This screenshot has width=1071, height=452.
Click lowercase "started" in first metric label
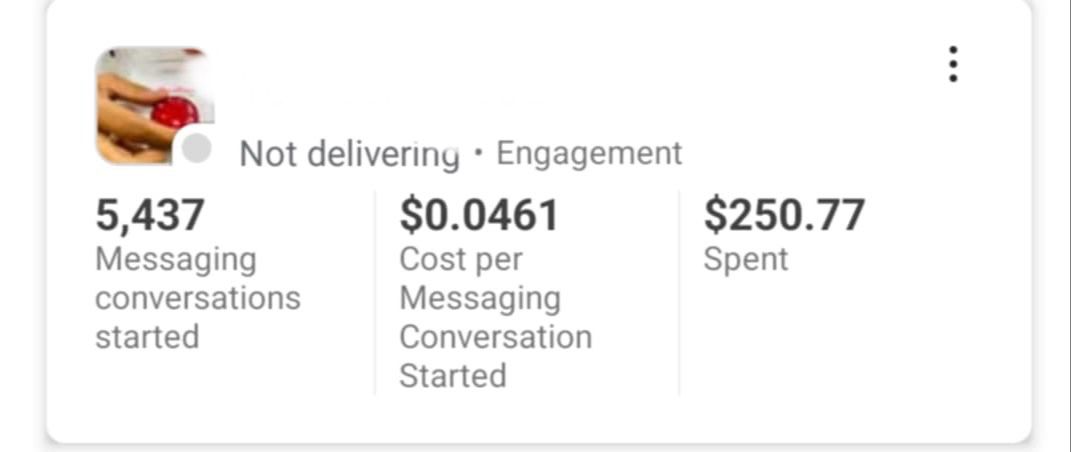(x=147, y=336)
